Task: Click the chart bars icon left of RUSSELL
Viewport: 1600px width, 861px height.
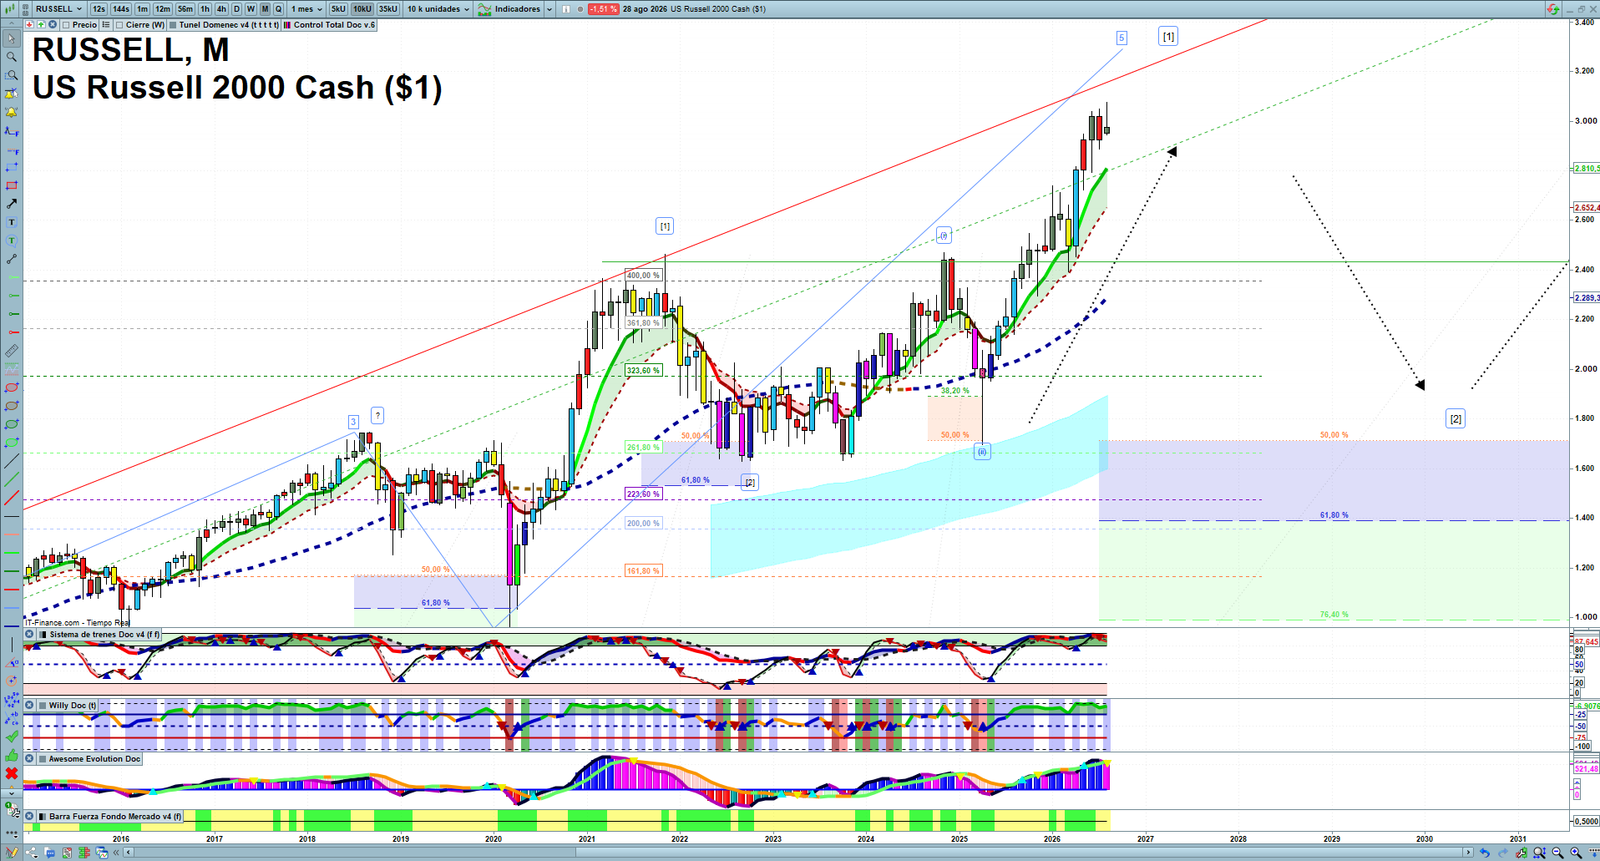Action: (9, 9)
